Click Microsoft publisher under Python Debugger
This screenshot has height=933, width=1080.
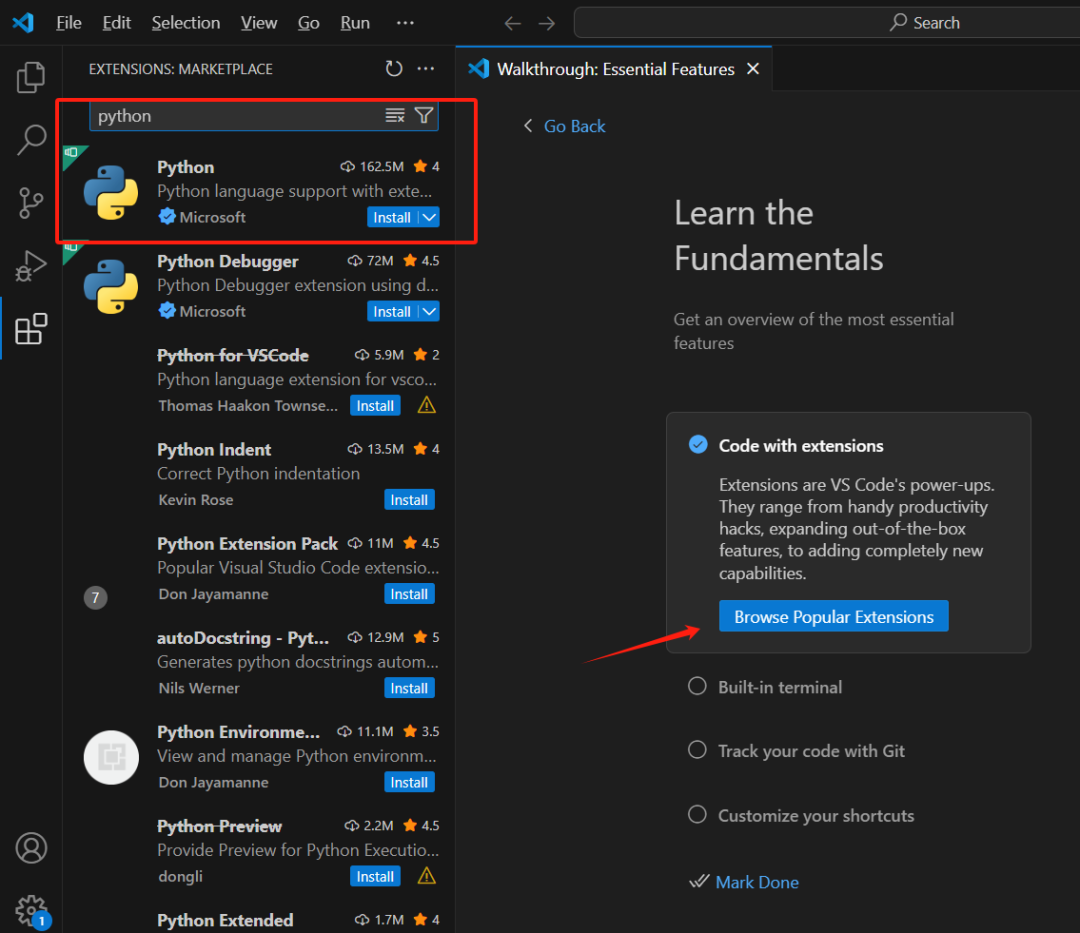coord(212,311)
